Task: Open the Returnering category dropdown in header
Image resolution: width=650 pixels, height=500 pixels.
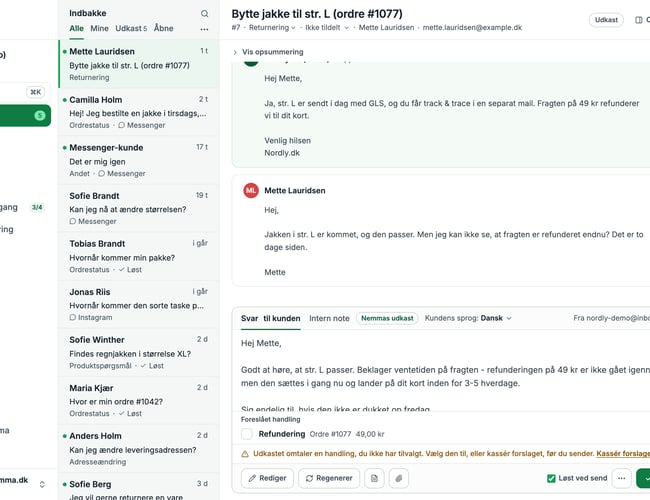Action: (x=272, y=28)
